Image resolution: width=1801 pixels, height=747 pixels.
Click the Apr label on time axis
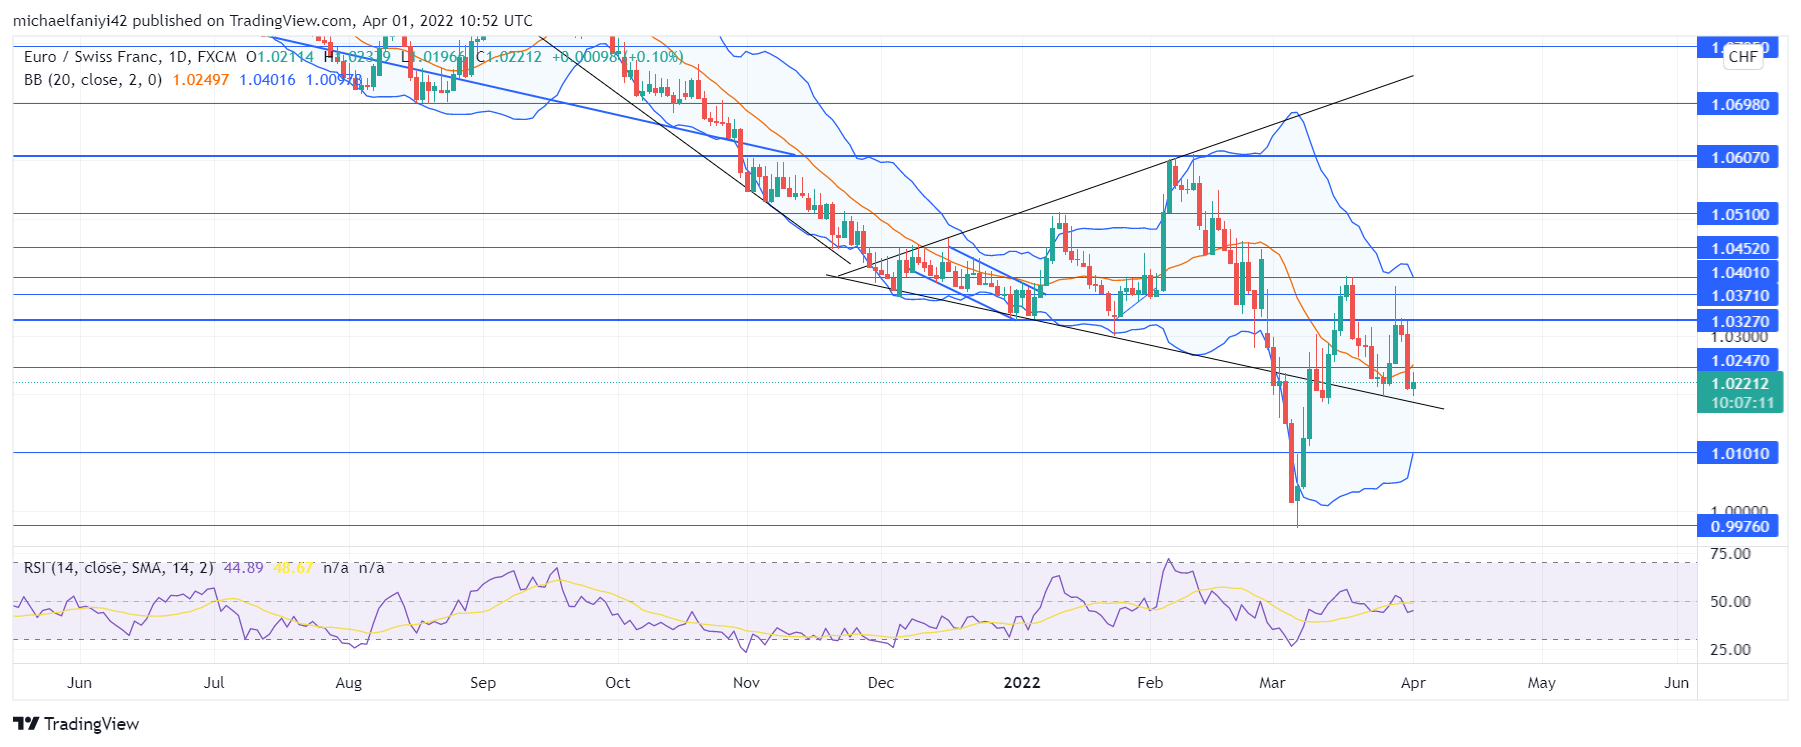[x=1413, y=683]
